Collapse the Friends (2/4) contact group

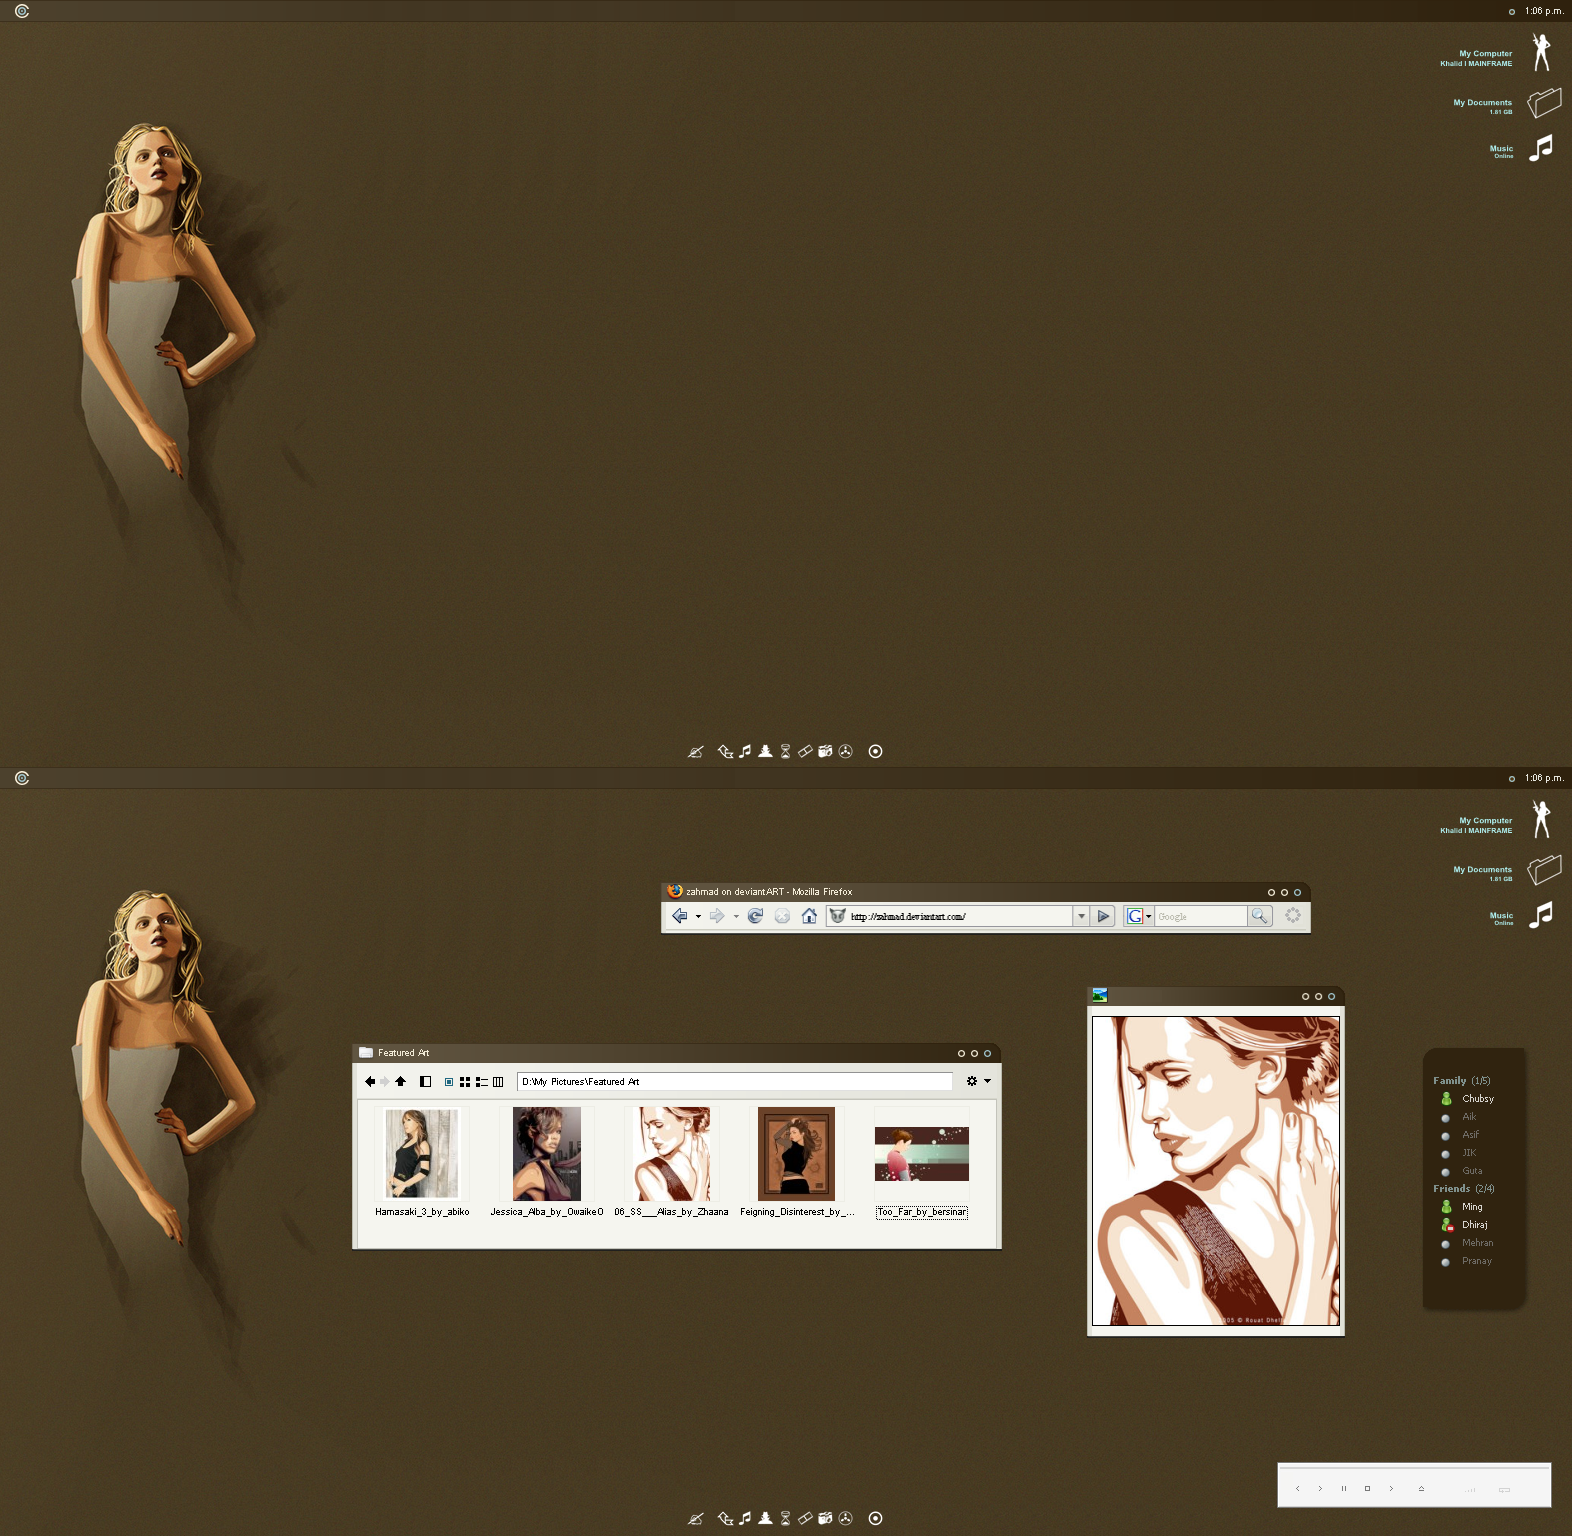(1463, 1188)
